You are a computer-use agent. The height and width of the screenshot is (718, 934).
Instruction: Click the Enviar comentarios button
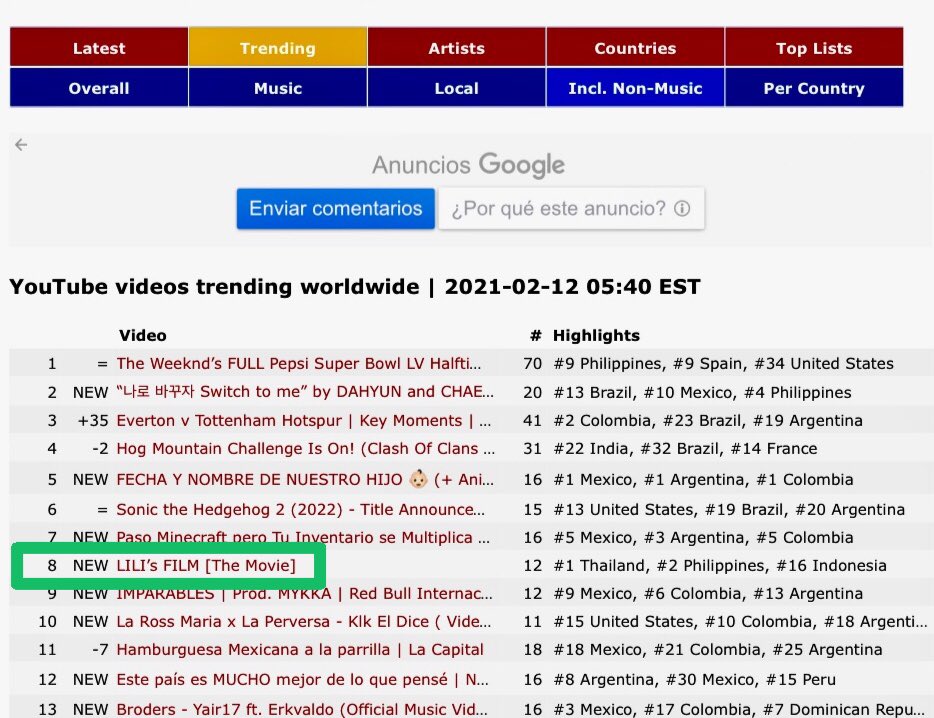(x=335, y=209)
